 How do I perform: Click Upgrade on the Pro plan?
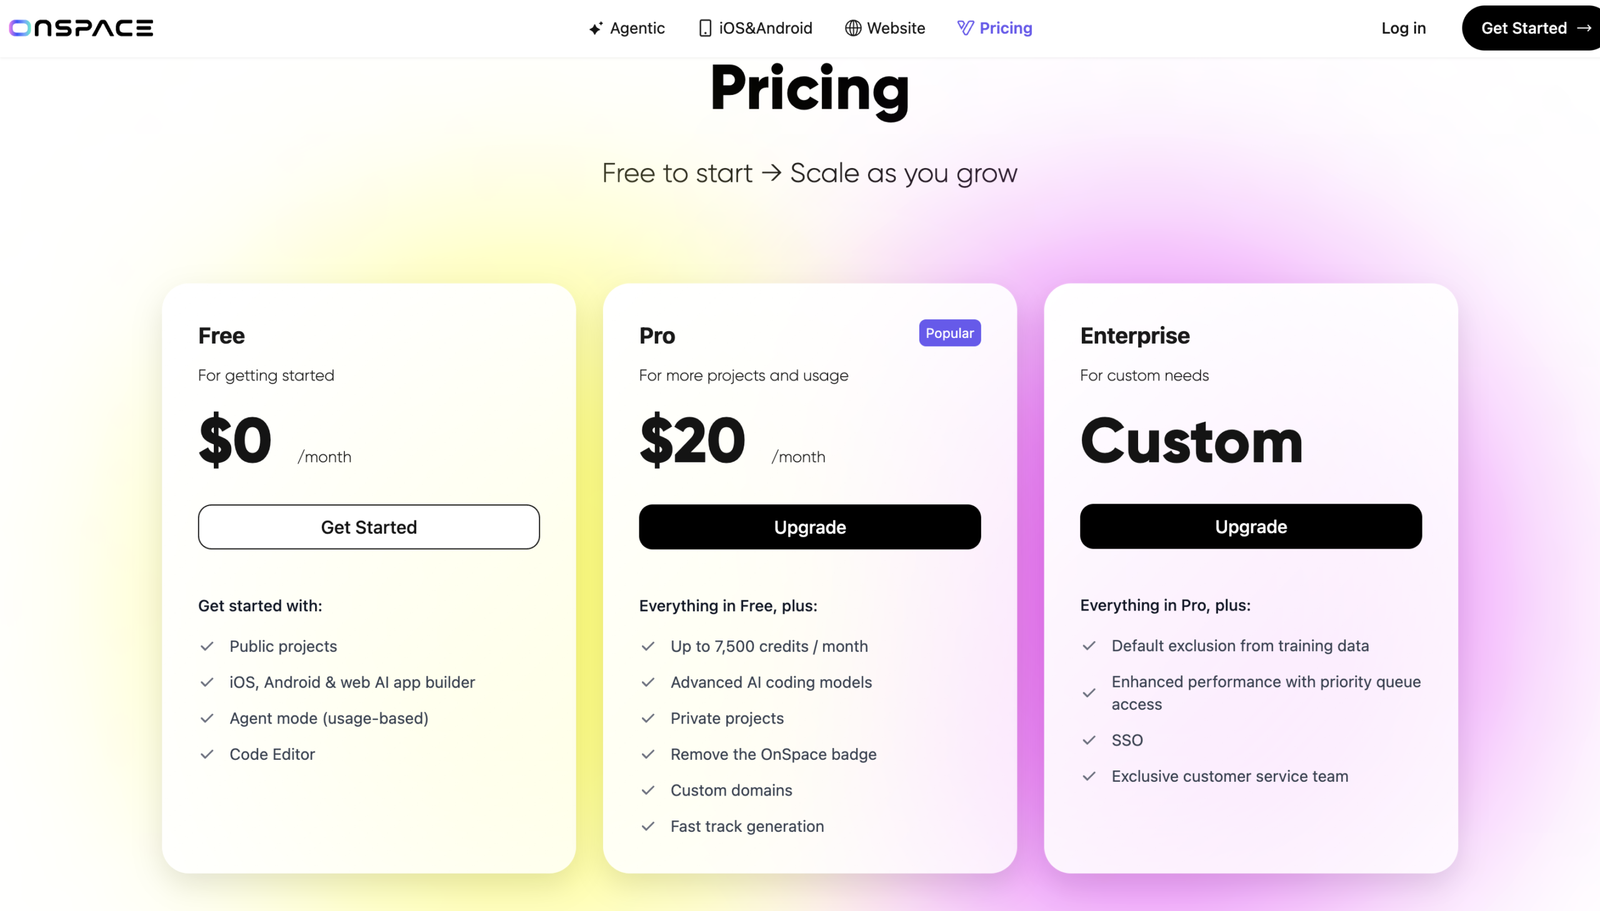[x=810, y=527]
